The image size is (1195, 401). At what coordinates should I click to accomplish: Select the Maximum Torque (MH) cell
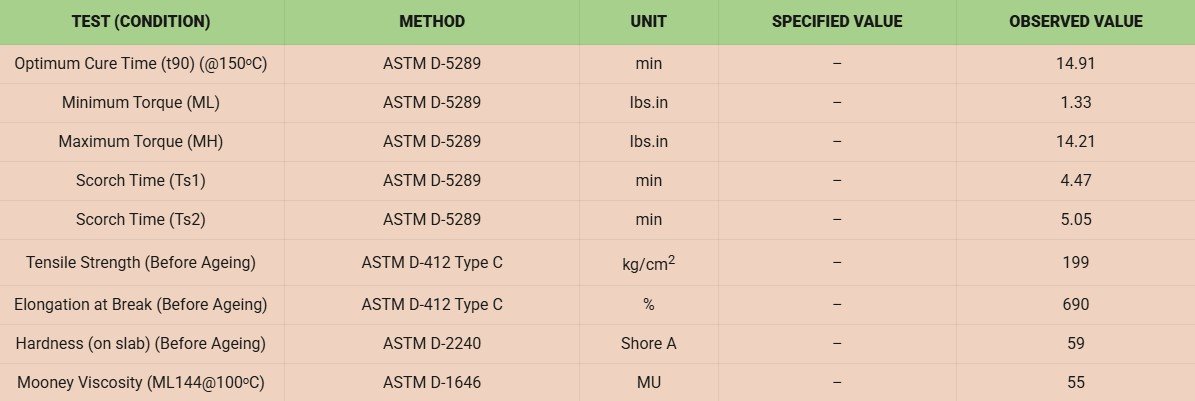(141, 142)
